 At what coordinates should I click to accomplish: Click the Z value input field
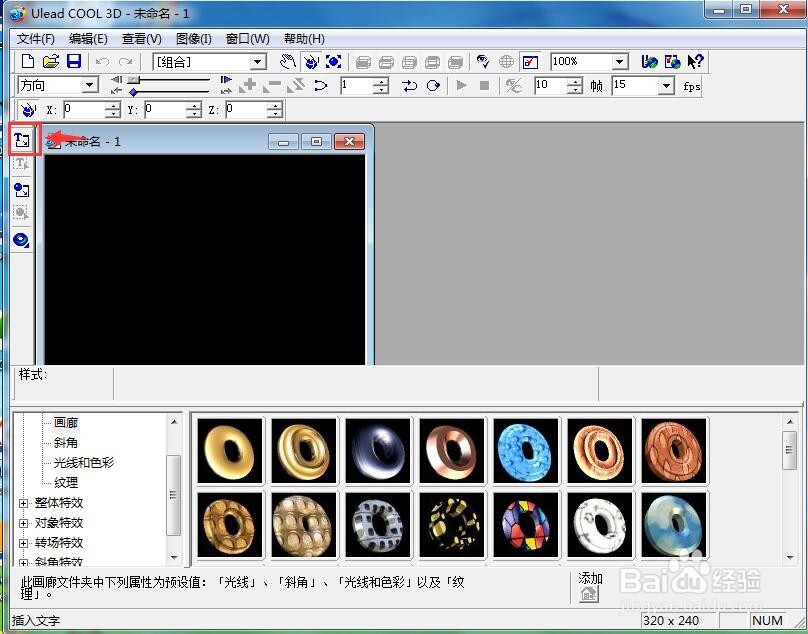pos(247,109)
